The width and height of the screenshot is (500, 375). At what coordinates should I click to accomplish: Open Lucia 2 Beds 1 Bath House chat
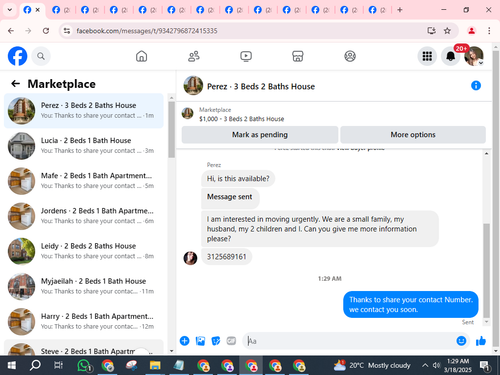[x=84, y=146]
